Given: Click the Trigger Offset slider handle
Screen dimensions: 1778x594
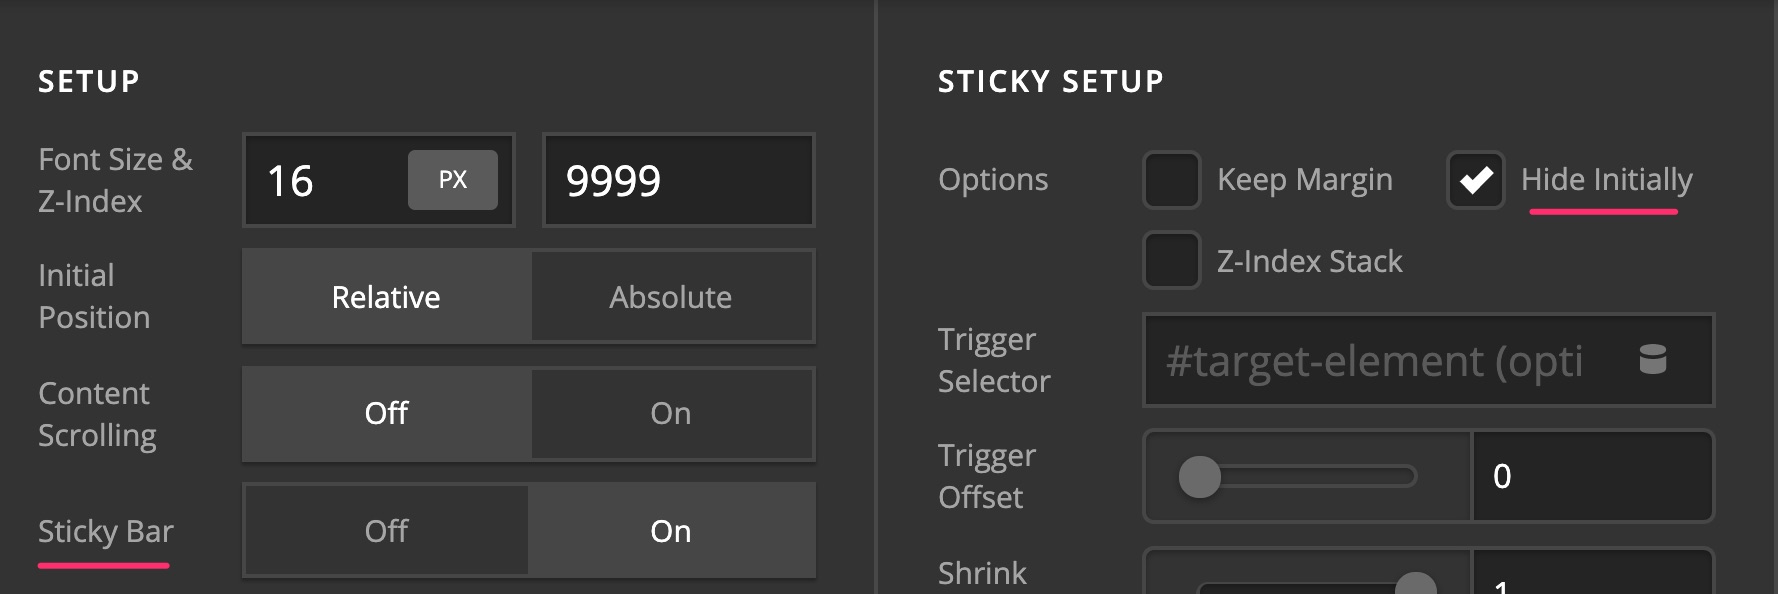Looking at the screenshot, I should pyautogui.click(x=1200, y=476).
